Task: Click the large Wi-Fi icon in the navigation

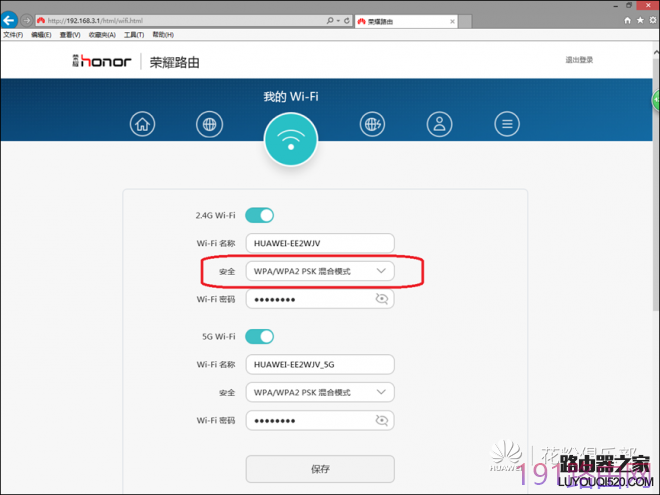Action: (290, 140)
